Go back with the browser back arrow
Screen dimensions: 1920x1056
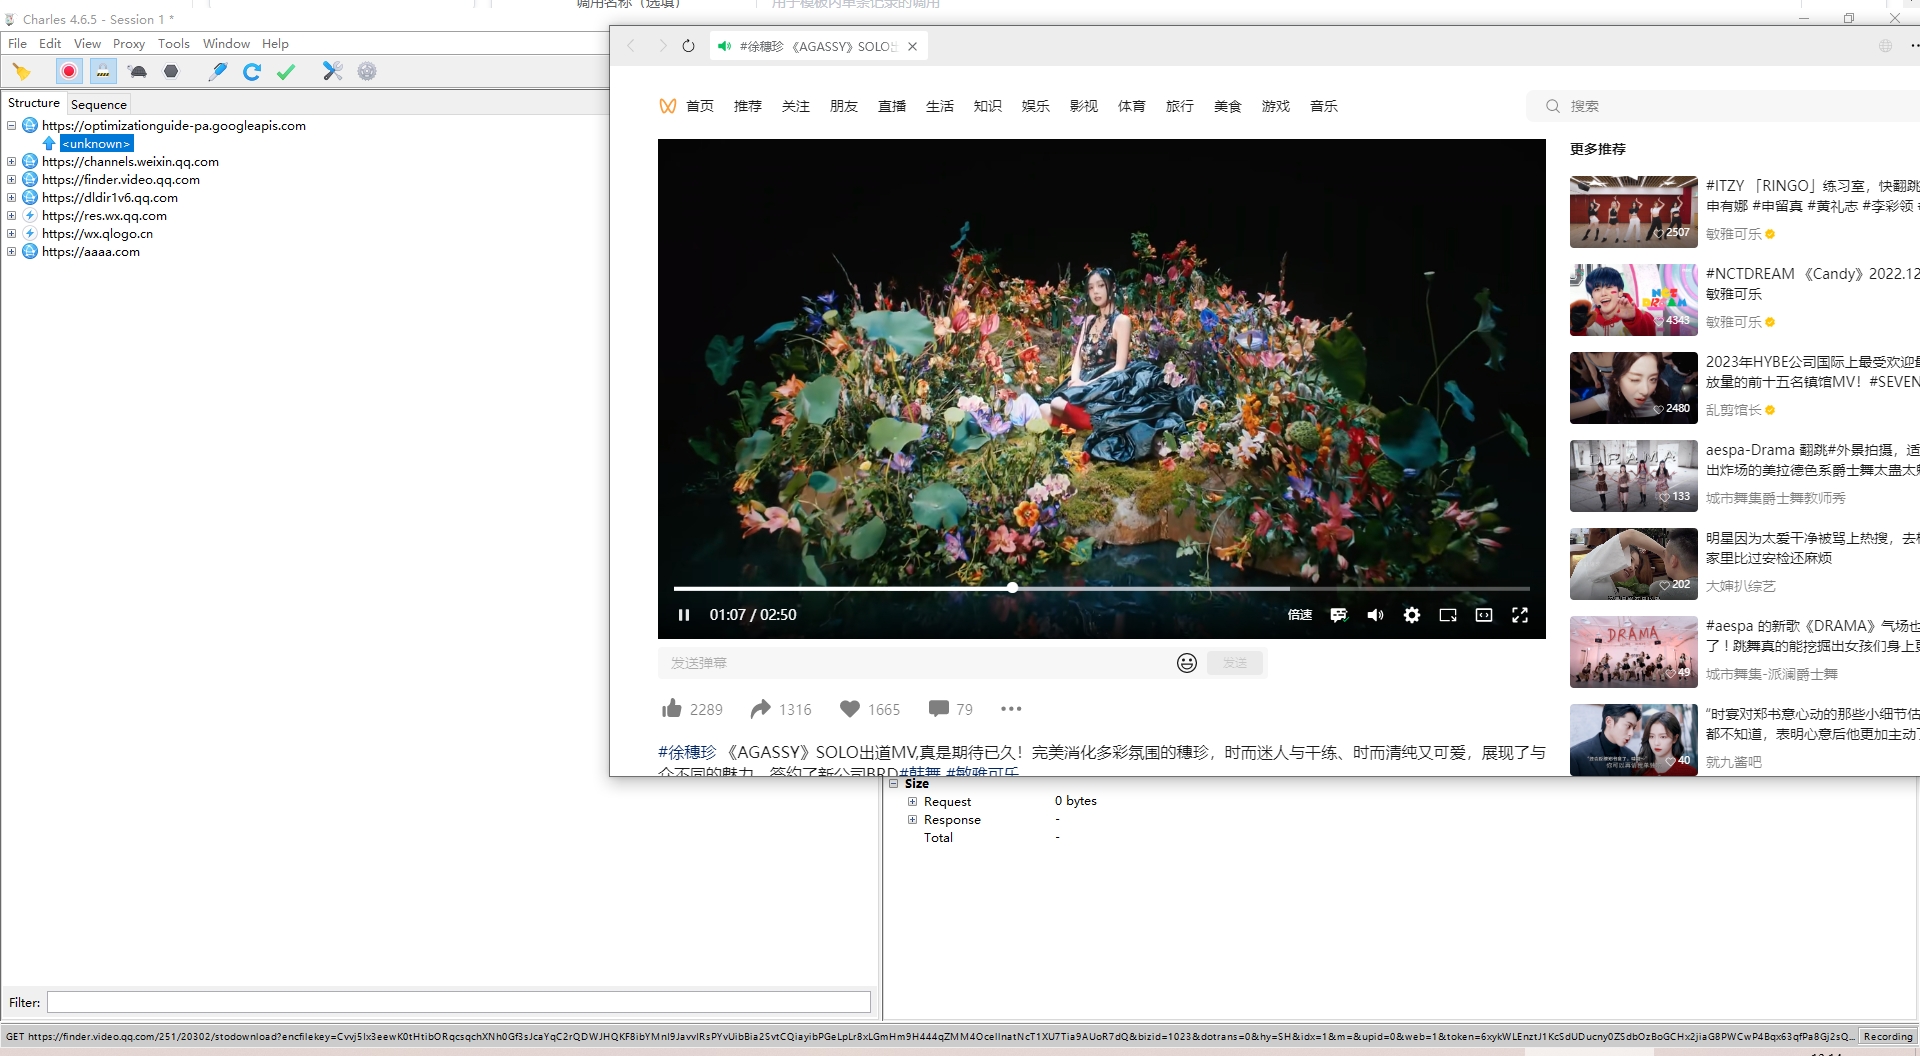[631, 46]
